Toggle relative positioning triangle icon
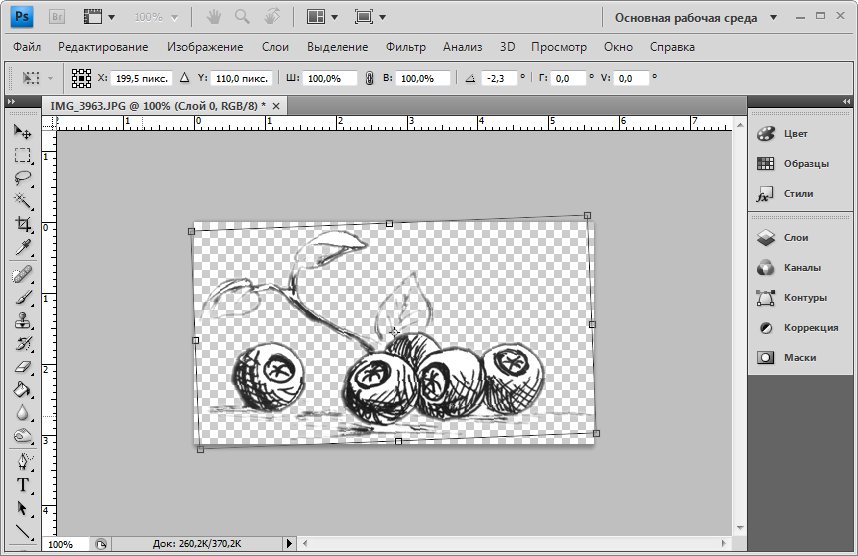This screenshot has width=858, height=556. click(184, 78)
